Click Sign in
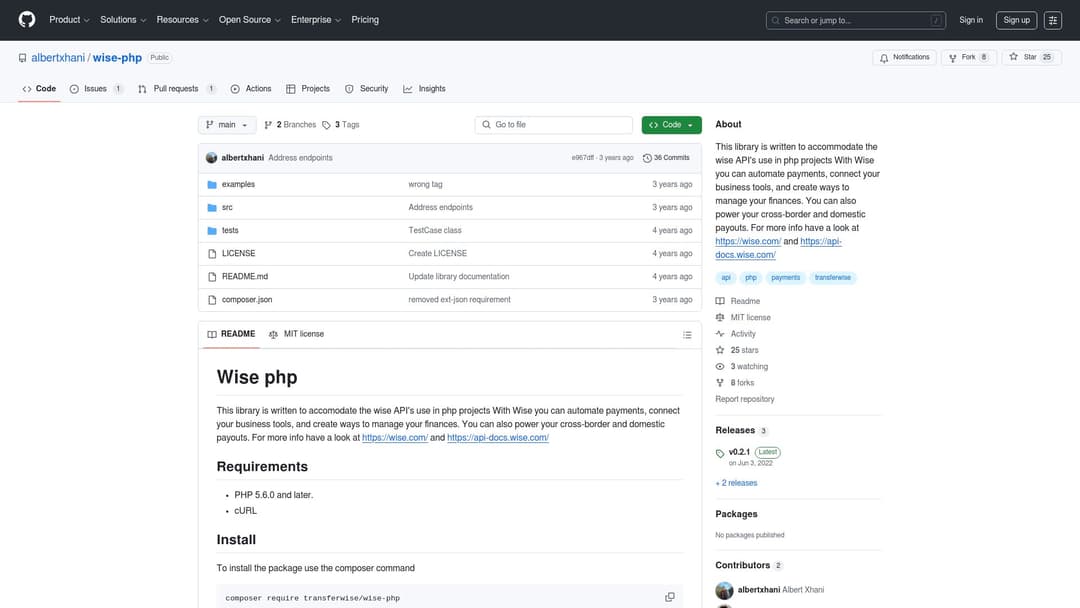 point(970,20)
